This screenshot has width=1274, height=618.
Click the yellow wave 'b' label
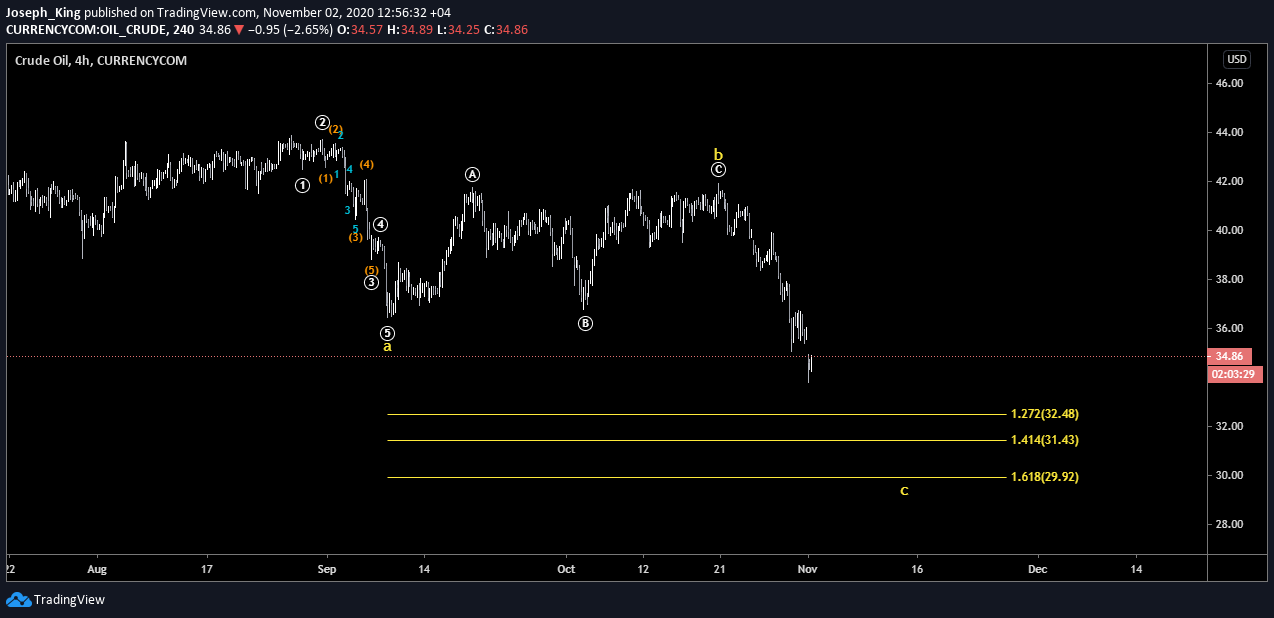pyautogui.click(x=718, y=154)
